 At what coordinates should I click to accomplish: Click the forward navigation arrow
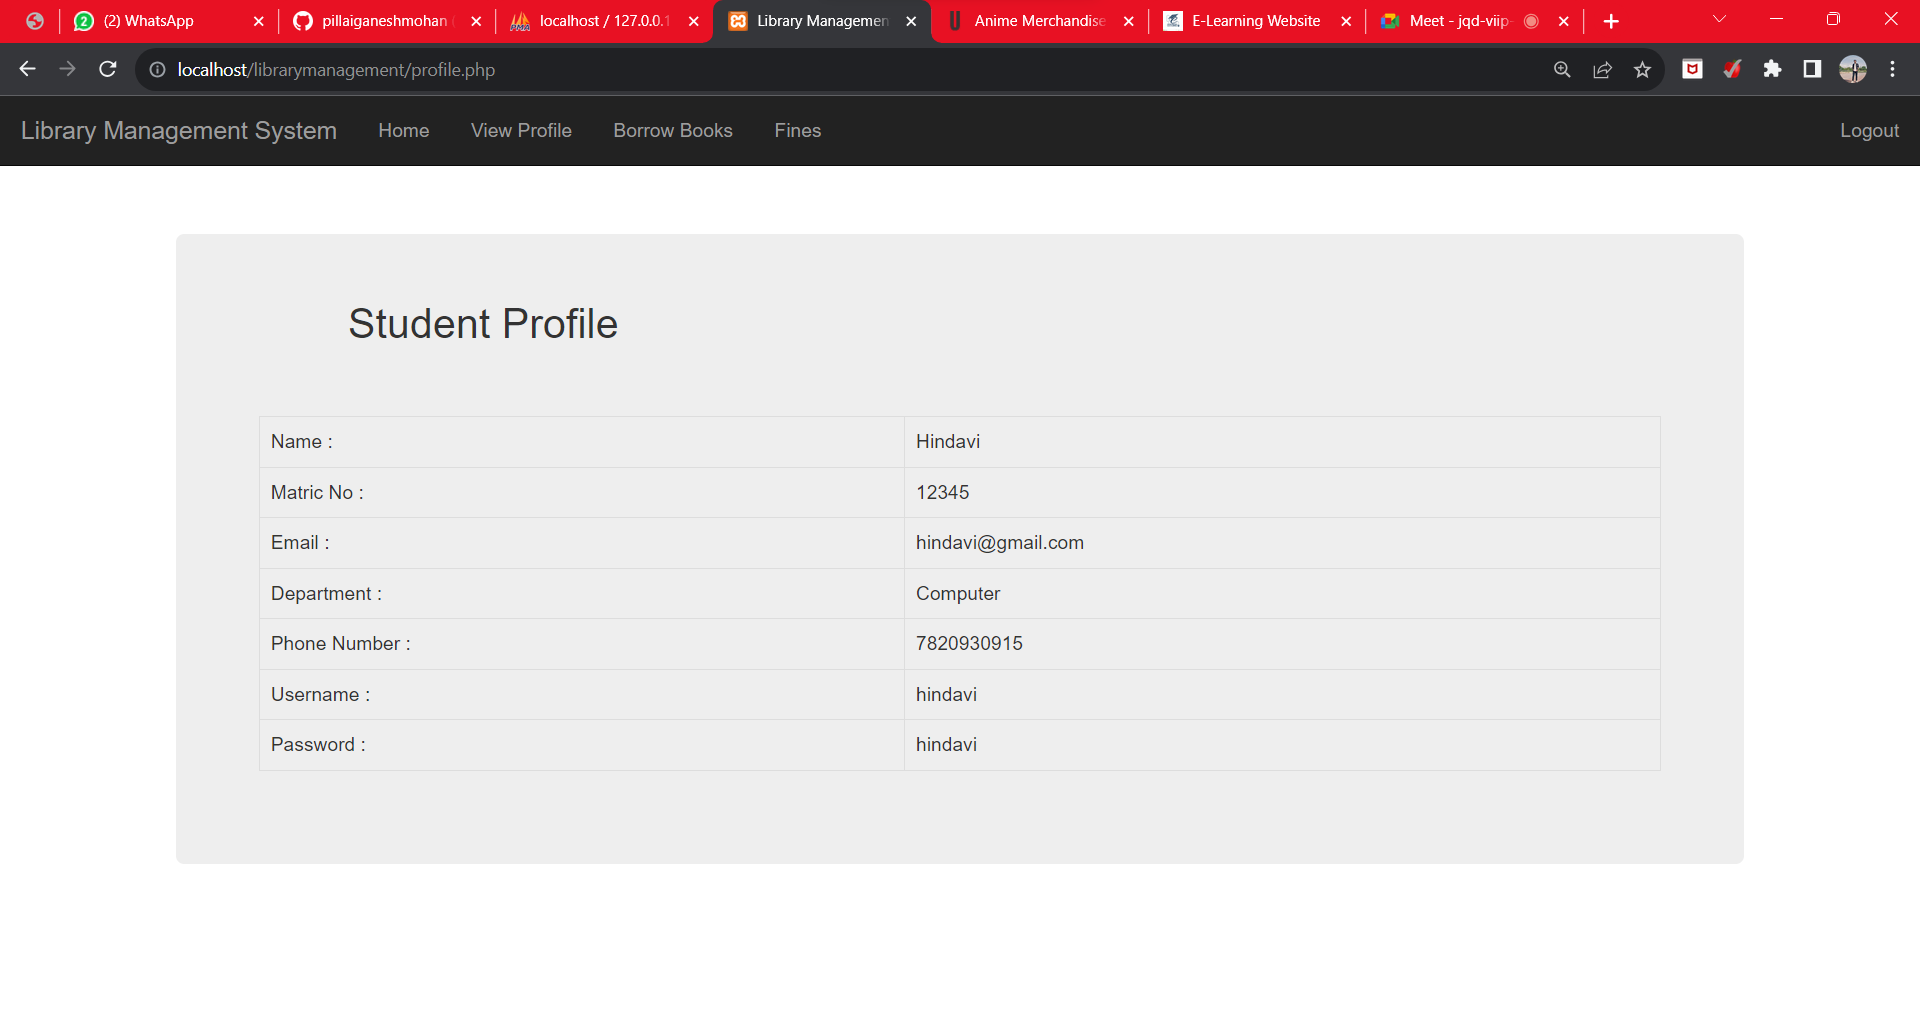point(67,69)
